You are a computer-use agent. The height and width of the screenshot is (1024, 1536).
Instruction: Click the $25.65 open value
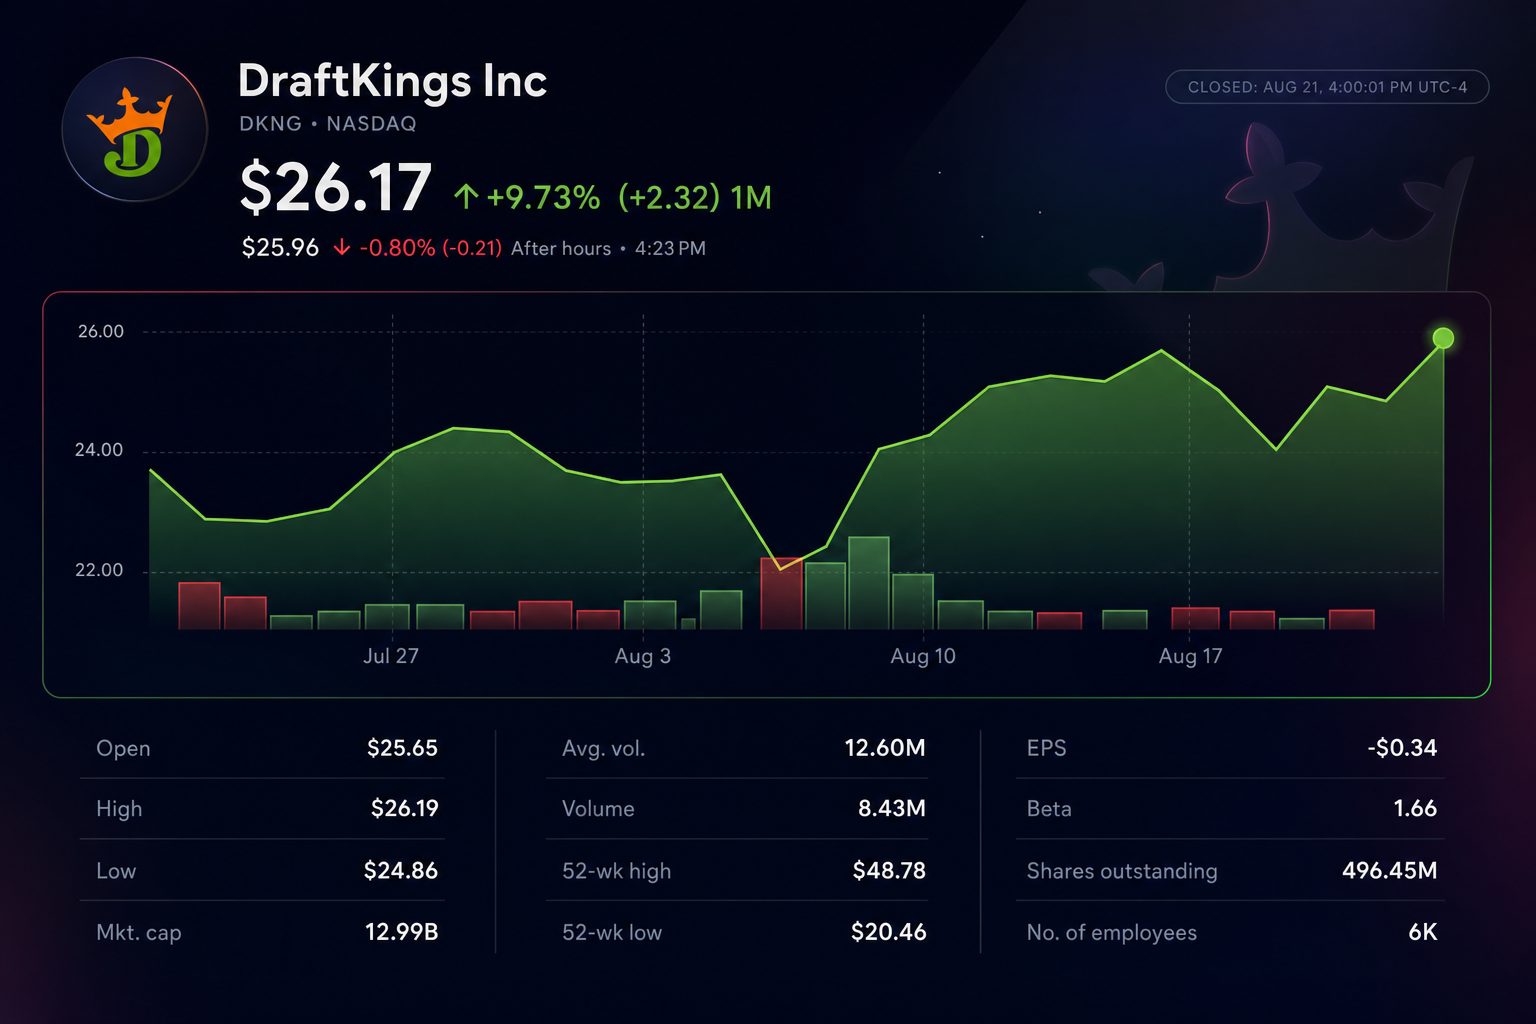click(x=402, y=748)
